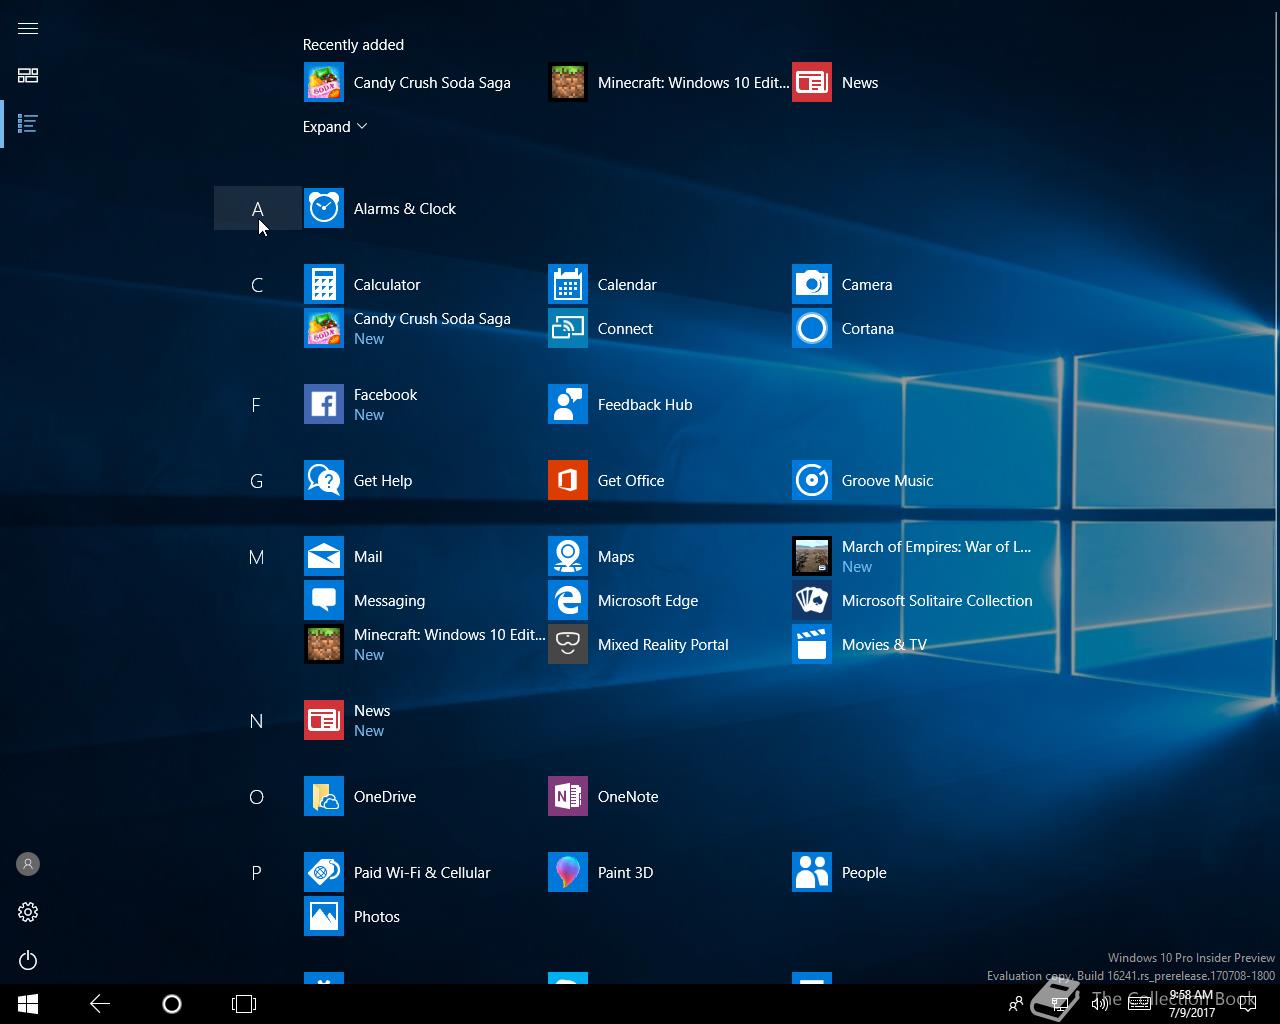Open News in Recently added
The width and height of the screenshot is (1280, 1024).
tap(911, 82)
